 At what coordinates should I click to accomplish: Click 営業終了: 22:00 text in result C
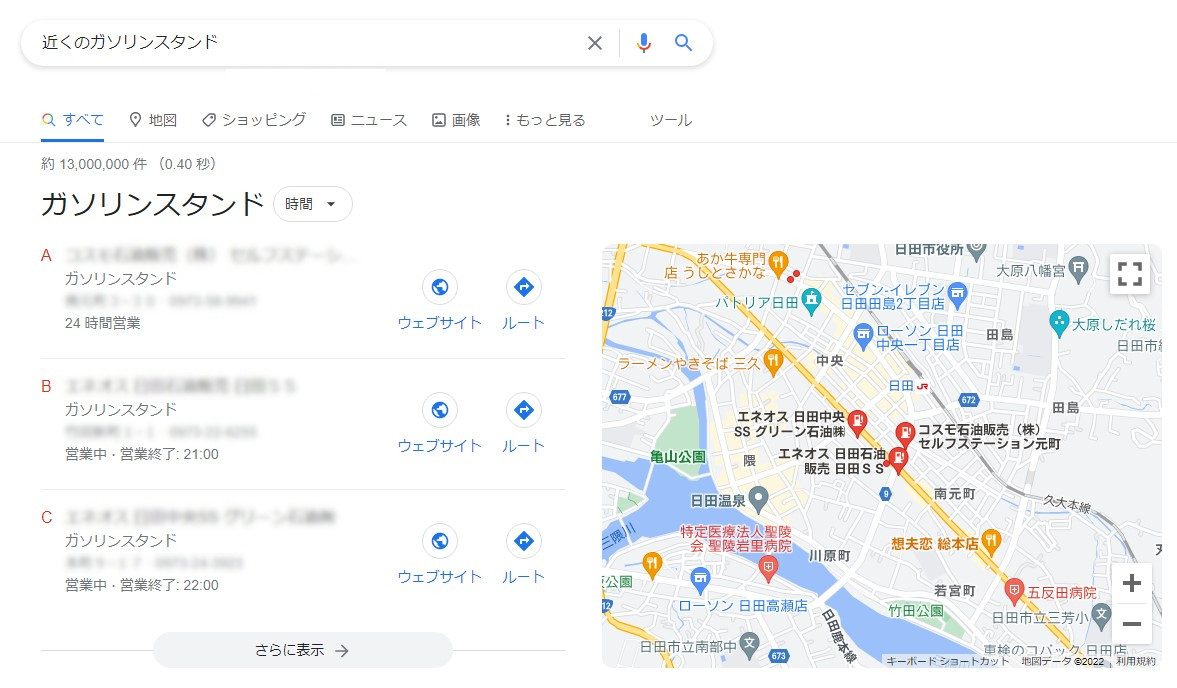pos(170,585)
